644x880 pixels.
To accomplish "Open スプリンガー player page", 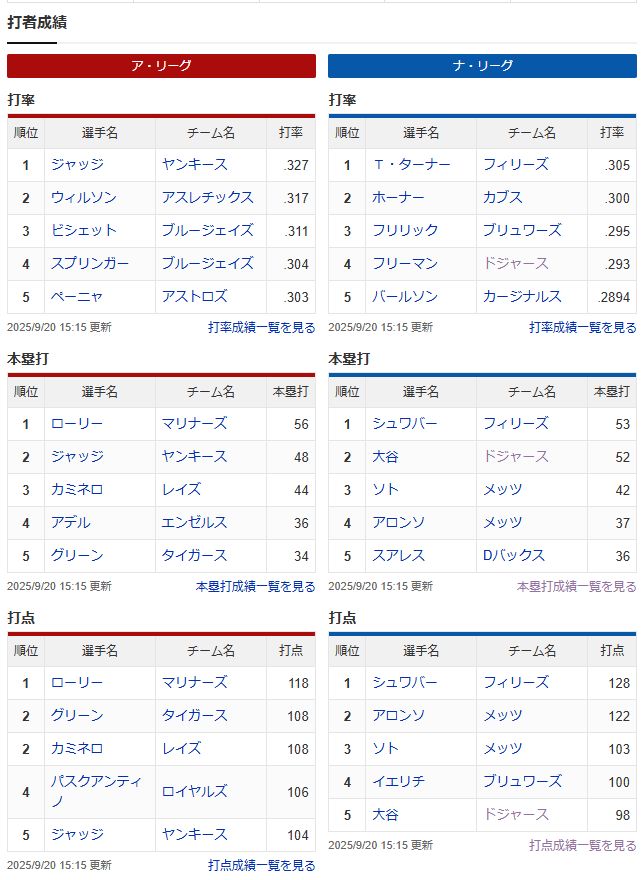I will [x=90, y=264].
